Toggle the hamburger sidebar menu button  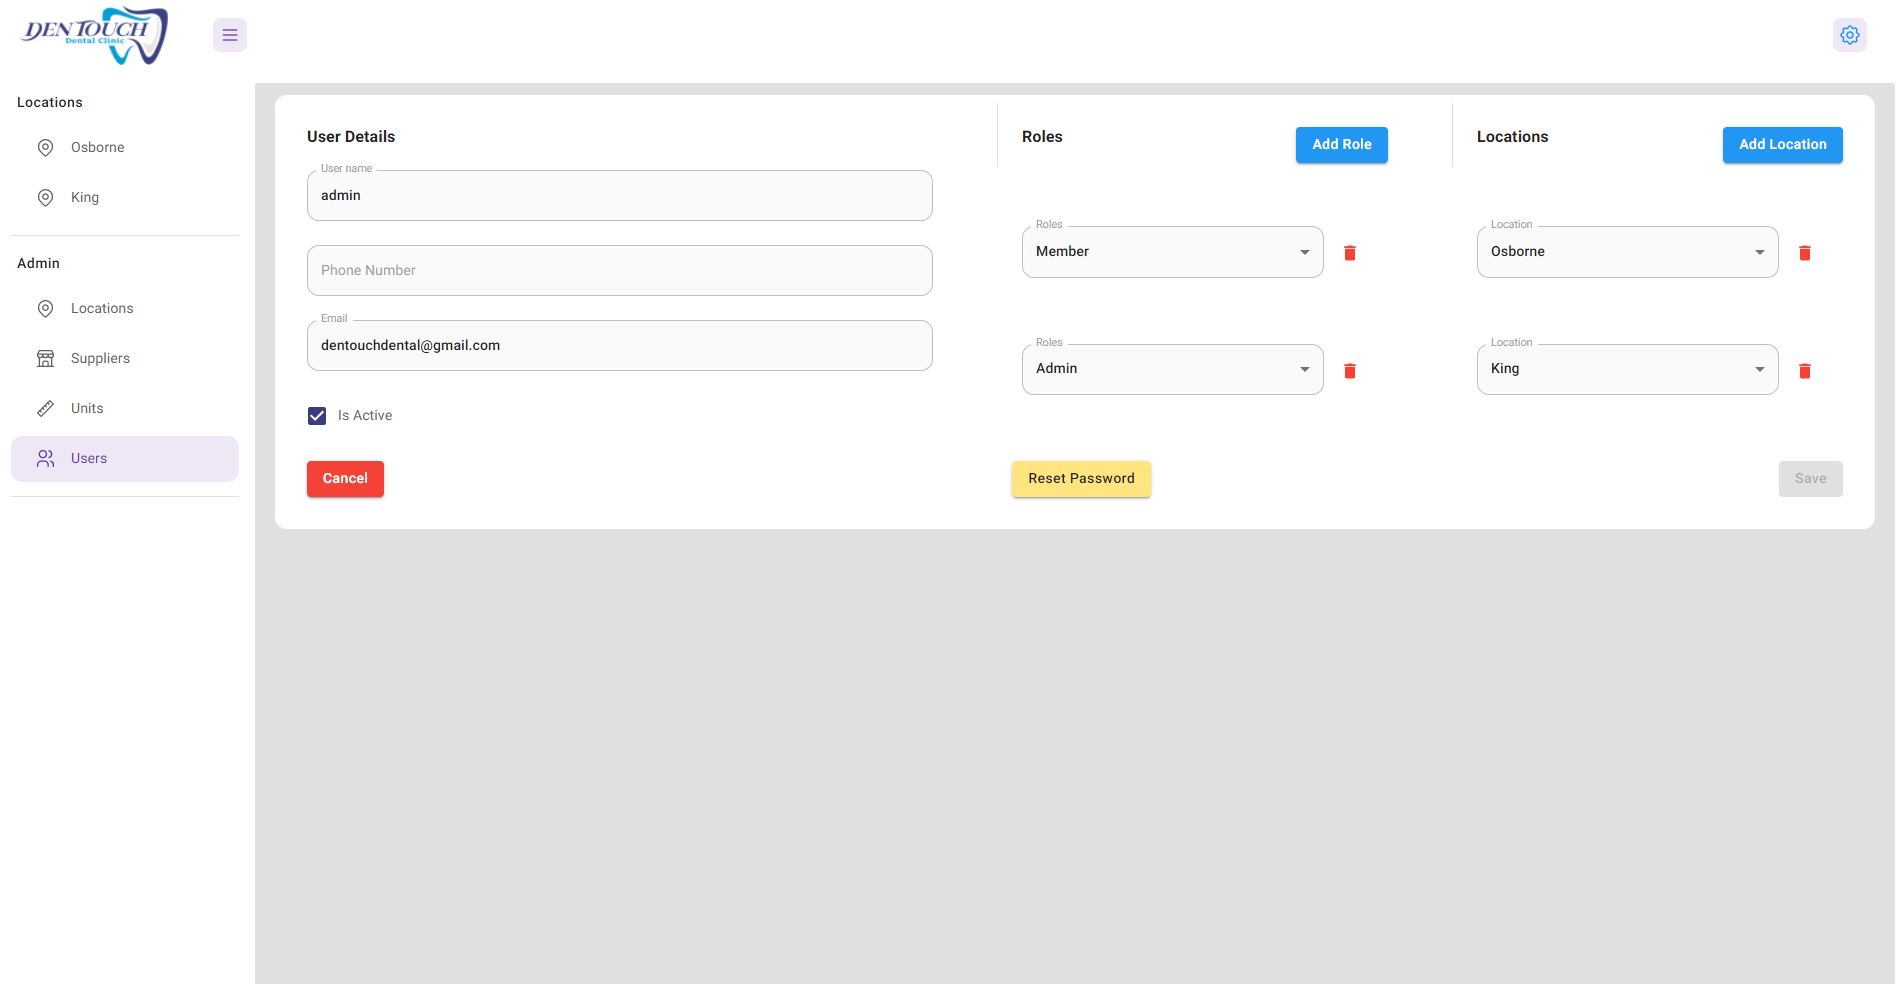(230, 35)
